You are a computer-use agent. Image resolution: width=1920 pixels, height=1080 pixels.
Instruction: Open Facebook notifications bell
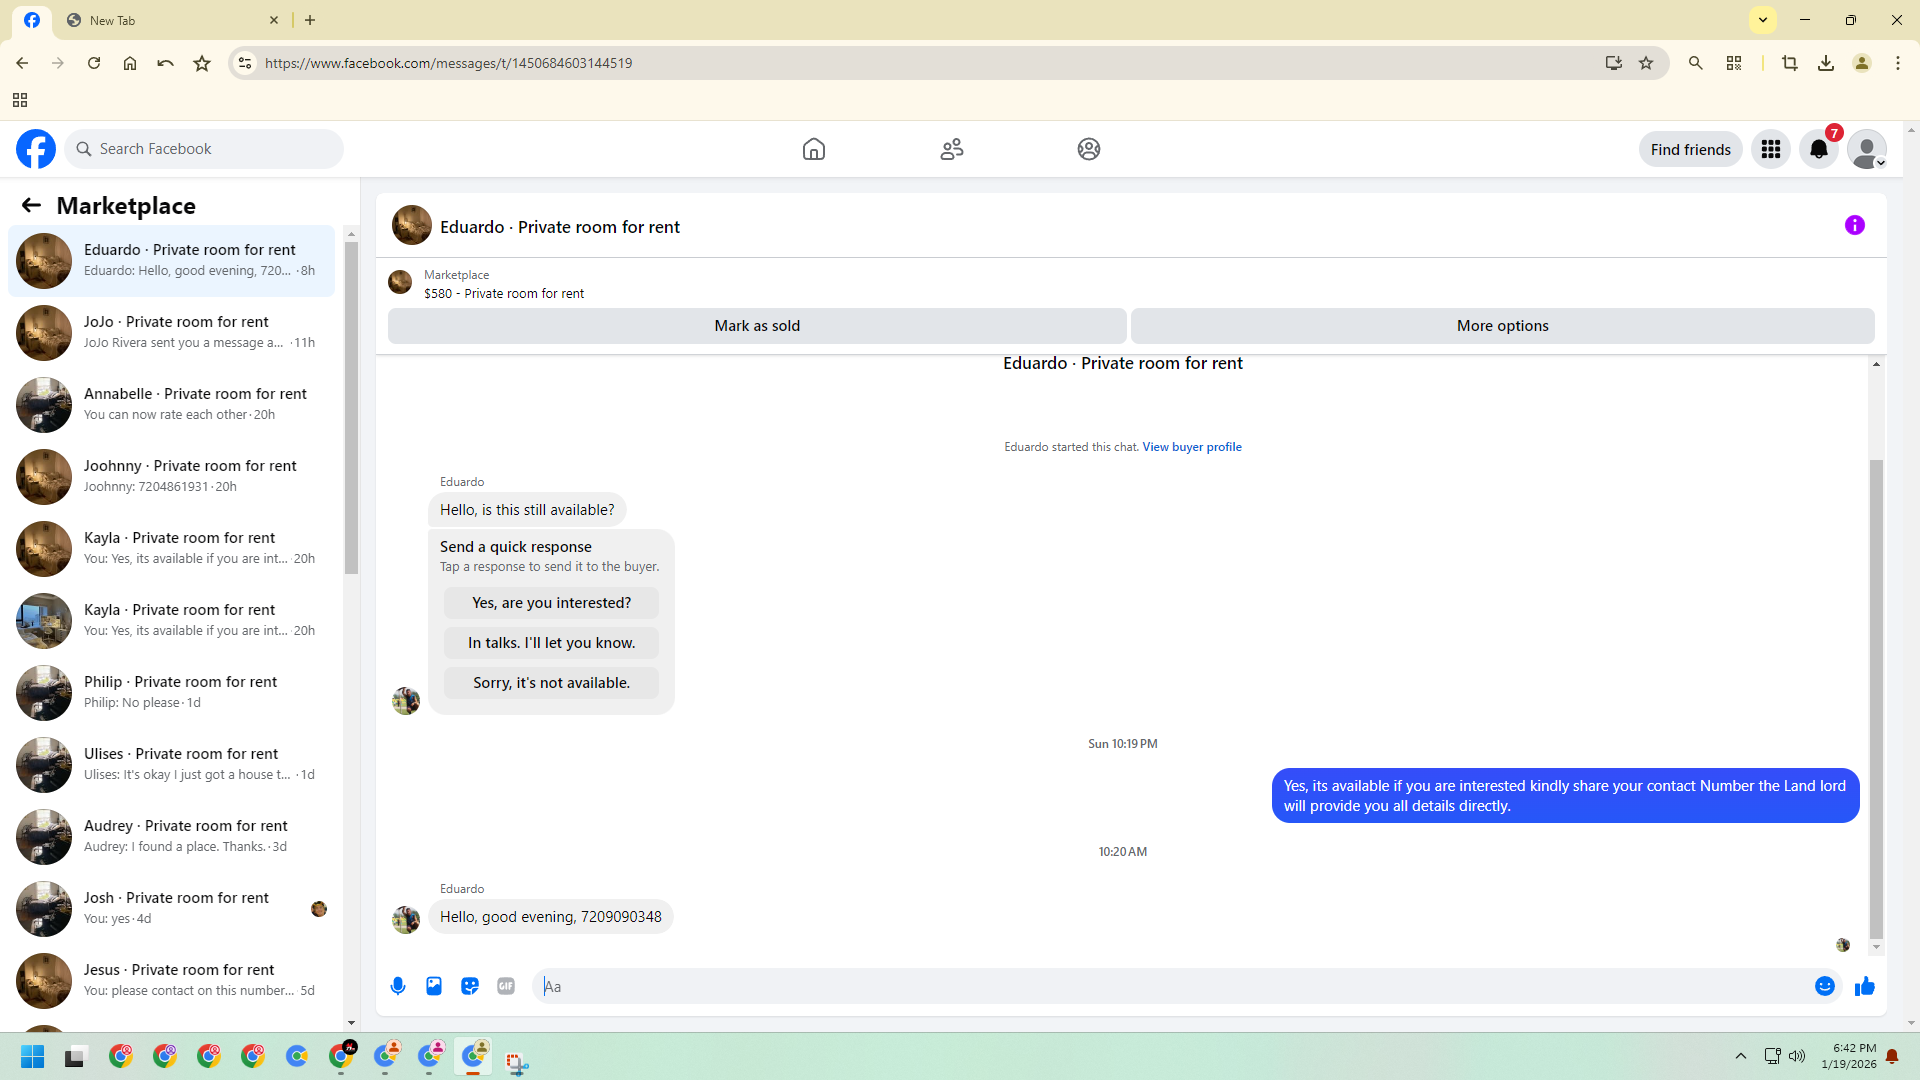[x=1818, y=150]
